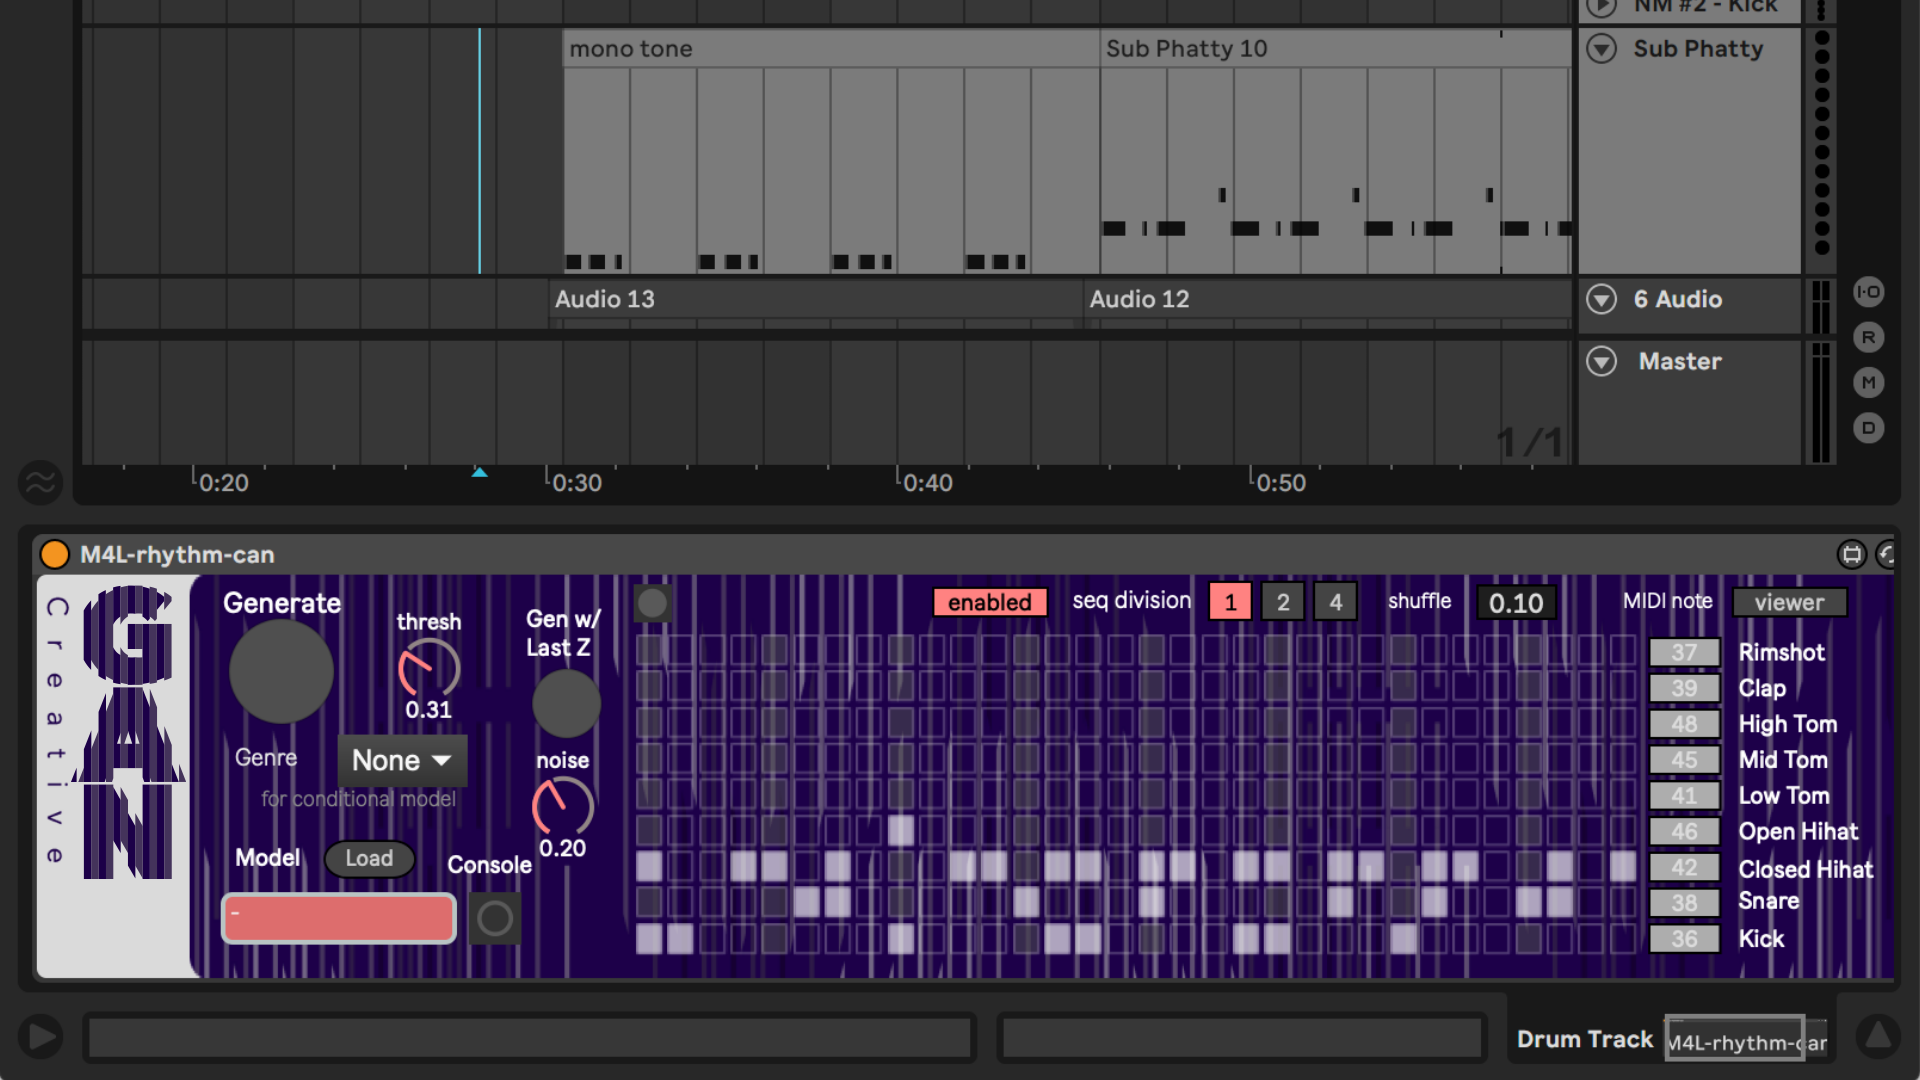Select seq division 2
Screen dimensions: 1920x1080
click(1283, 602)
